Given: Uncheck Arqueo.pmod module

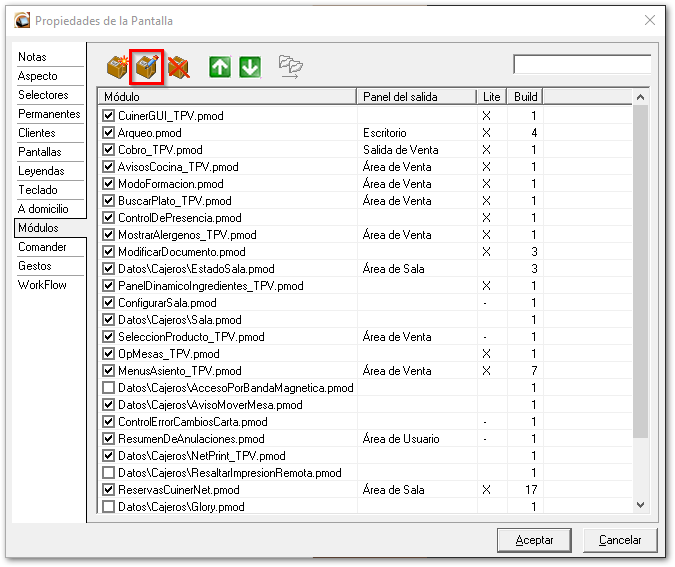Looking at the screenshot, I should [108, 133].
